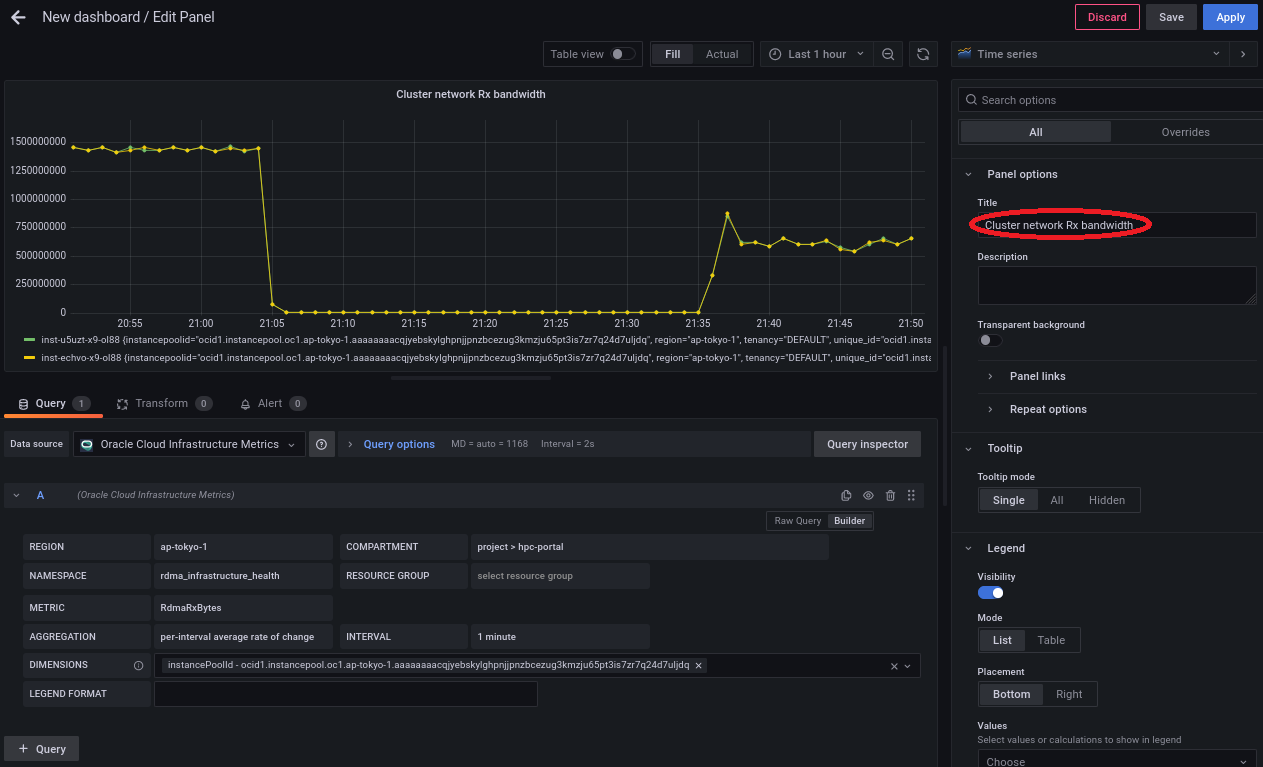This screenshot has height=767, width=1263.
Task: Open the data source help icon
Action: [x=321, y=444]
